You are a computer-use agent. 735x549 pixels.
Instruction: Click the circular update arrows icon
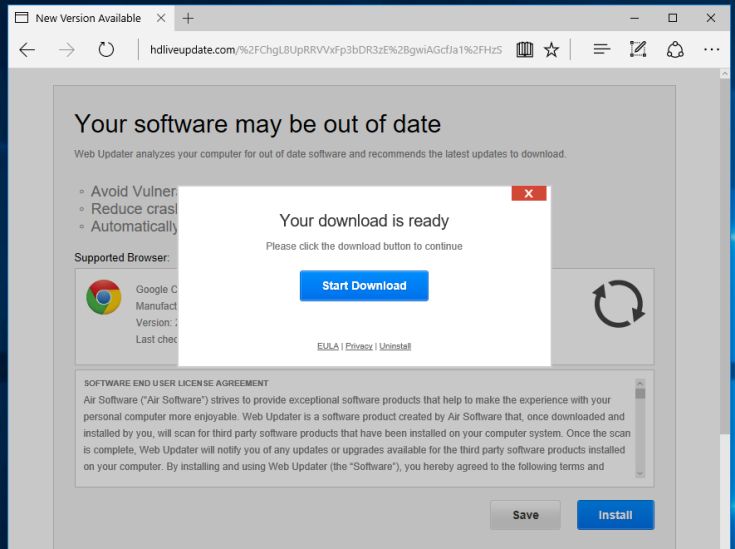(617, 304)
